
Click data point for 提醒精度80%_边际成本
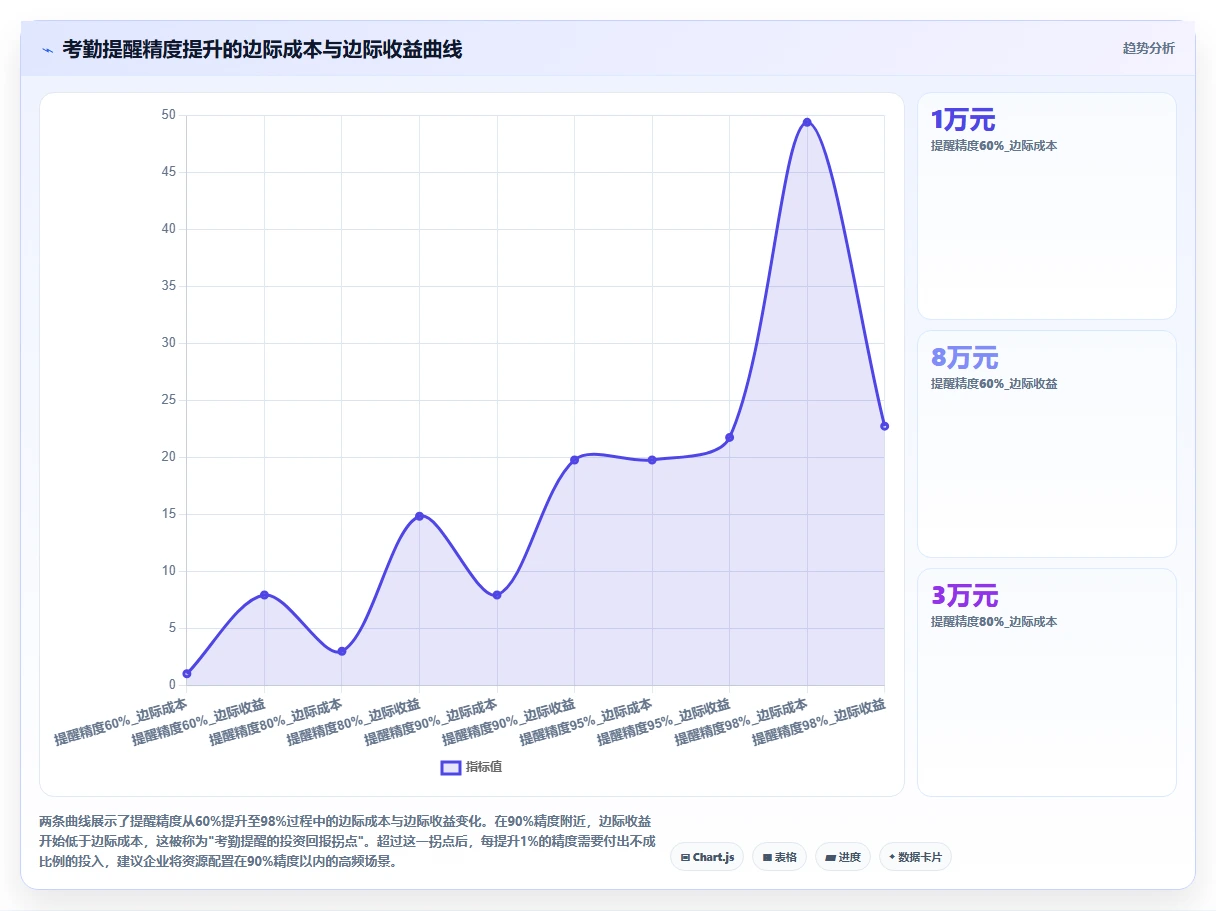tap(342, 651)
